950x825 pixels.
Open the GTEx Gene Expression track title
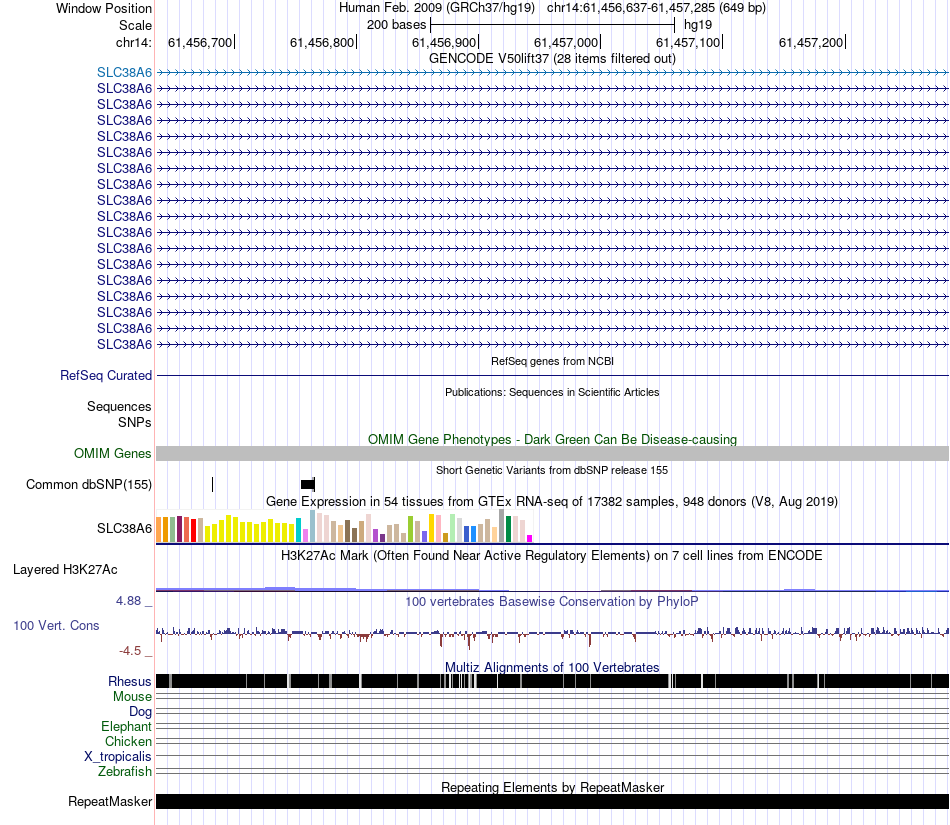(x=552, y=502)
